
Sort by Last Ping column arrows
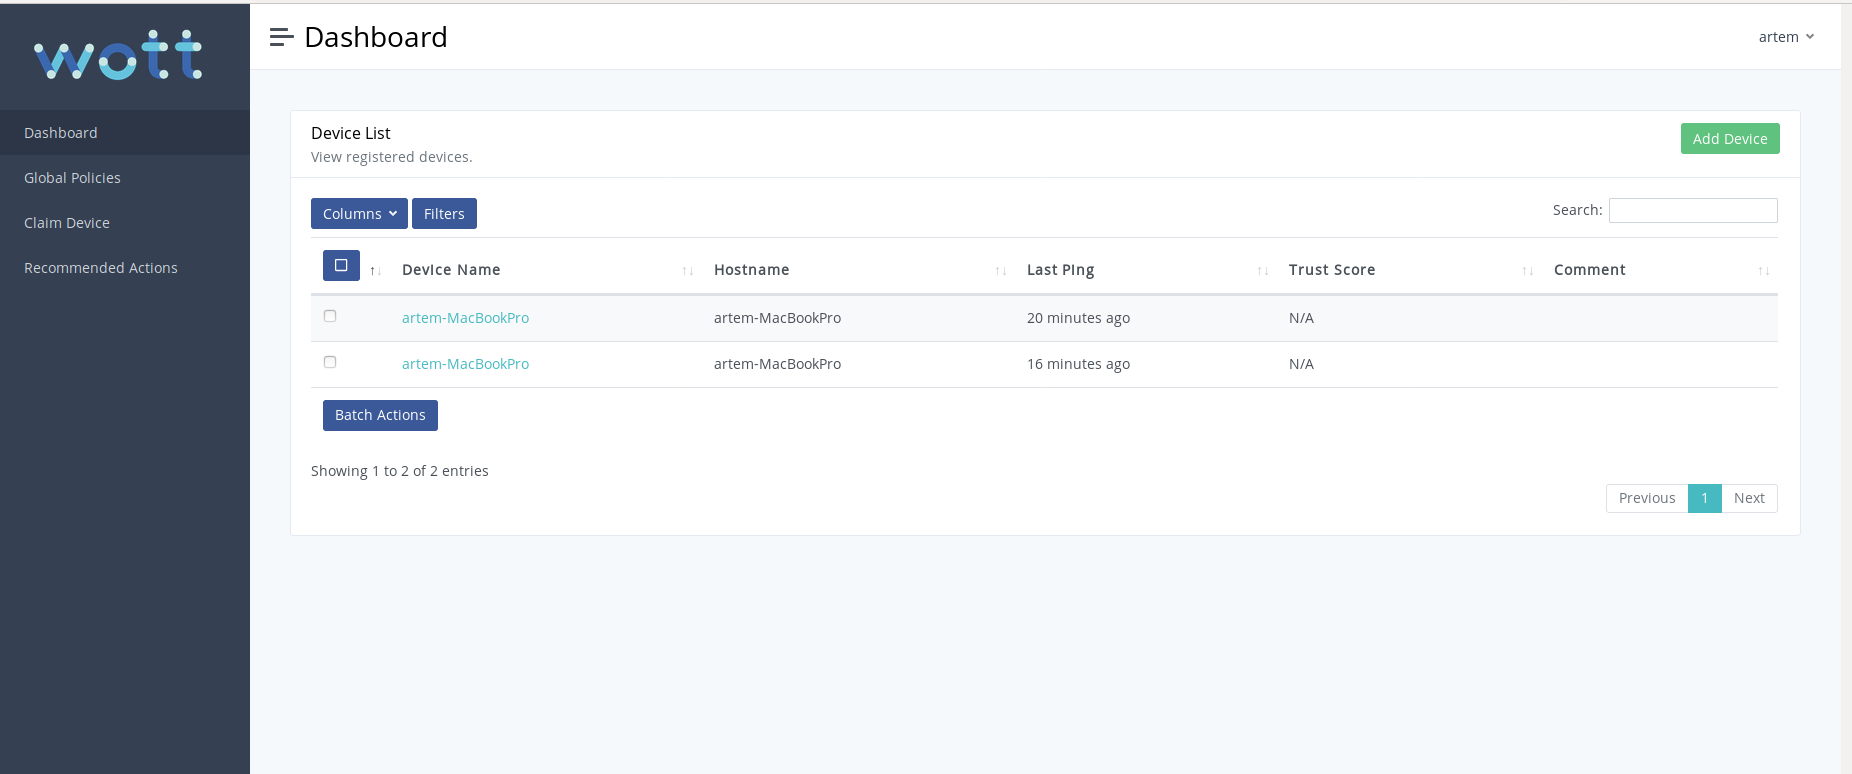pyautogui.click(x=1263, y=271)
